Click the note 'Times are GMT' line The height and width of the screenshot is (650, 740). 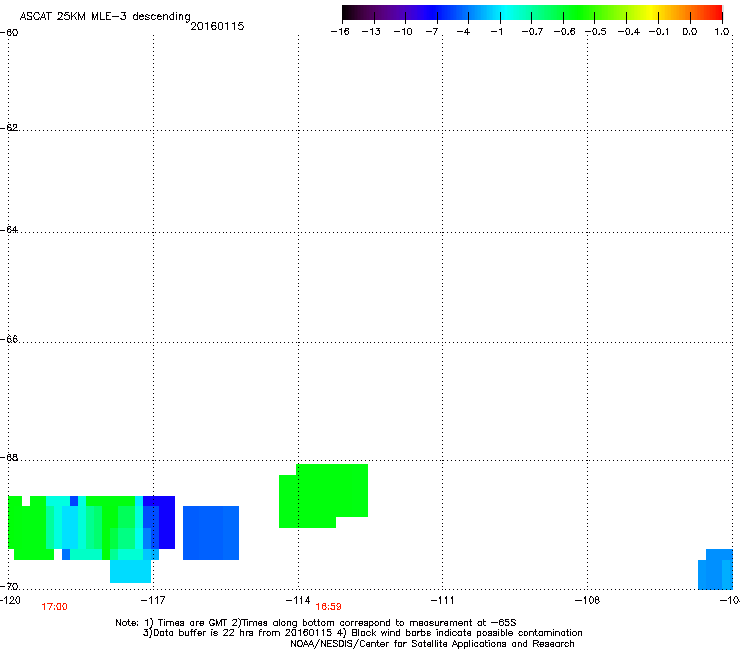coord(316,623)
